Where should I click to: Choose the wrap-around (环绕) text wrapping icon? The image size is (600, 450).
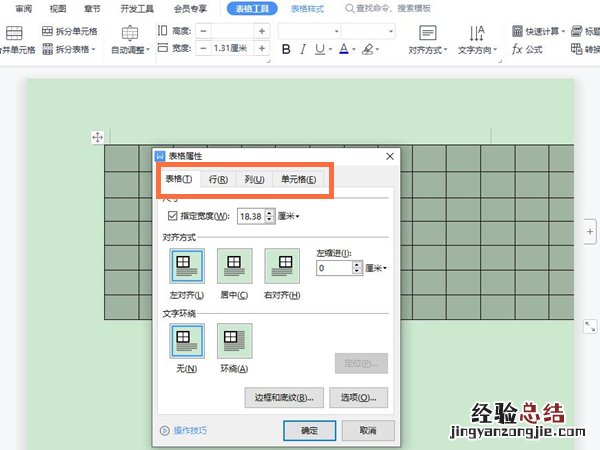coord(234,341)
